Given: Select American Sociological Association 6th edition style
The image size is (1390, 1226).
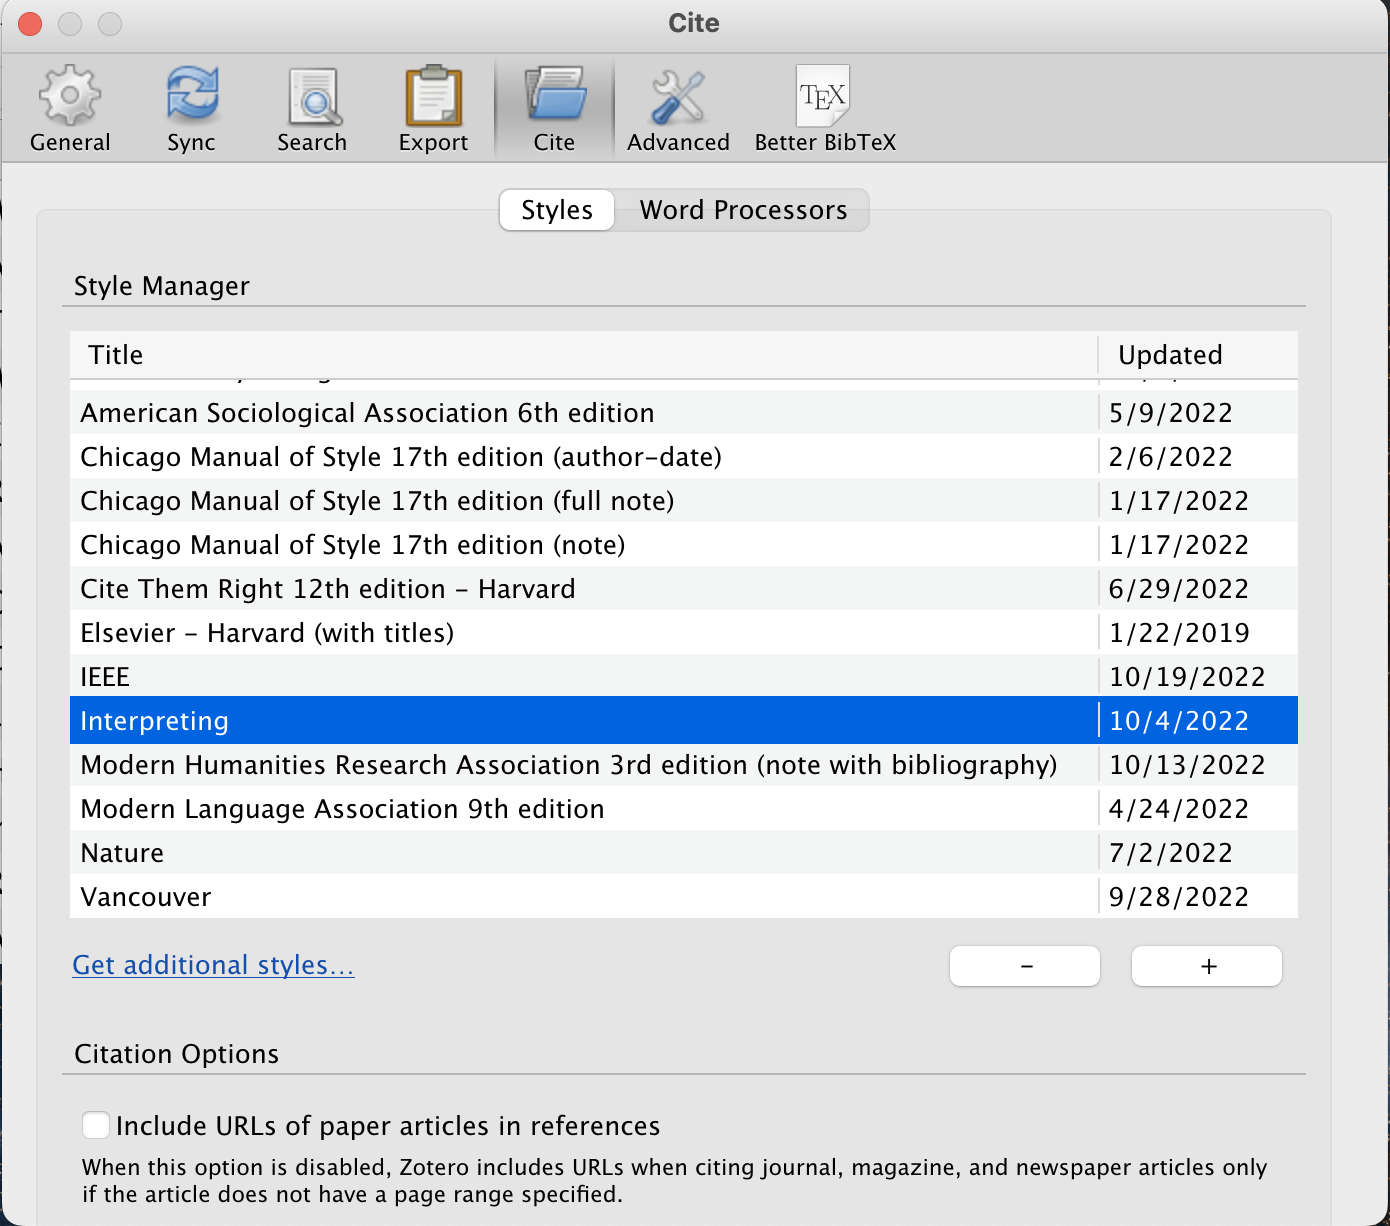Looking at the screenshot, I should pos(684,412).
